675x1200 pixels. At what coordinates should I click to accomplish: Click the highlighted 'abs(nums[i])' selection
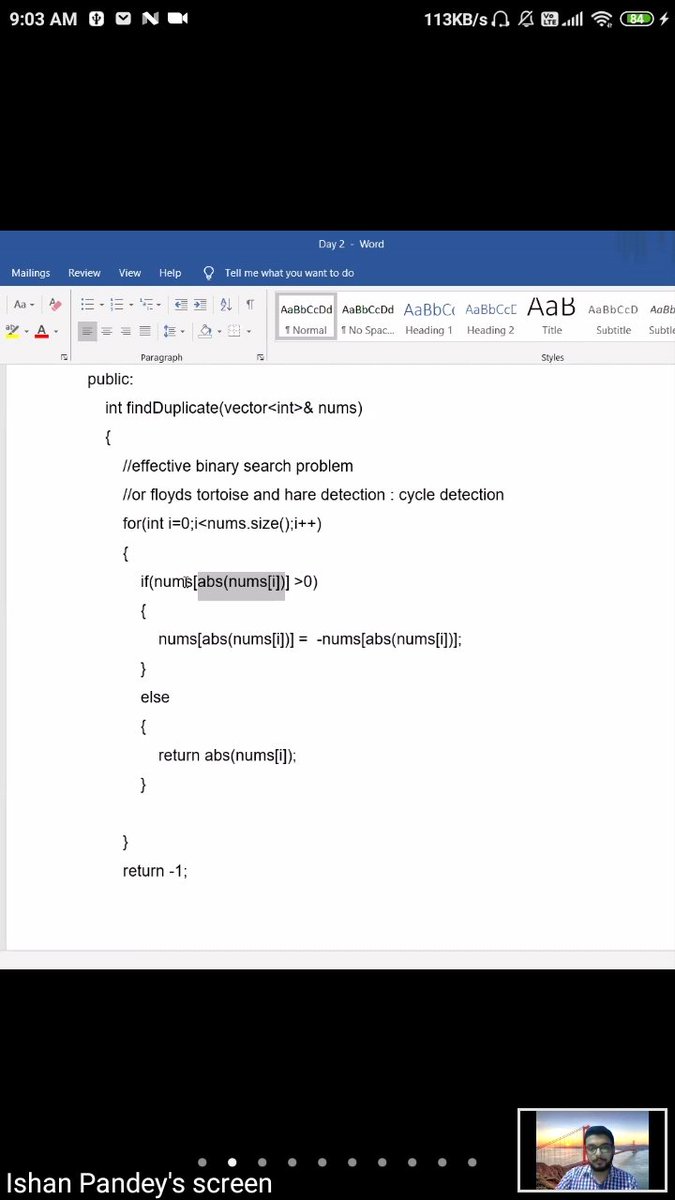click(x=242, y=582)
